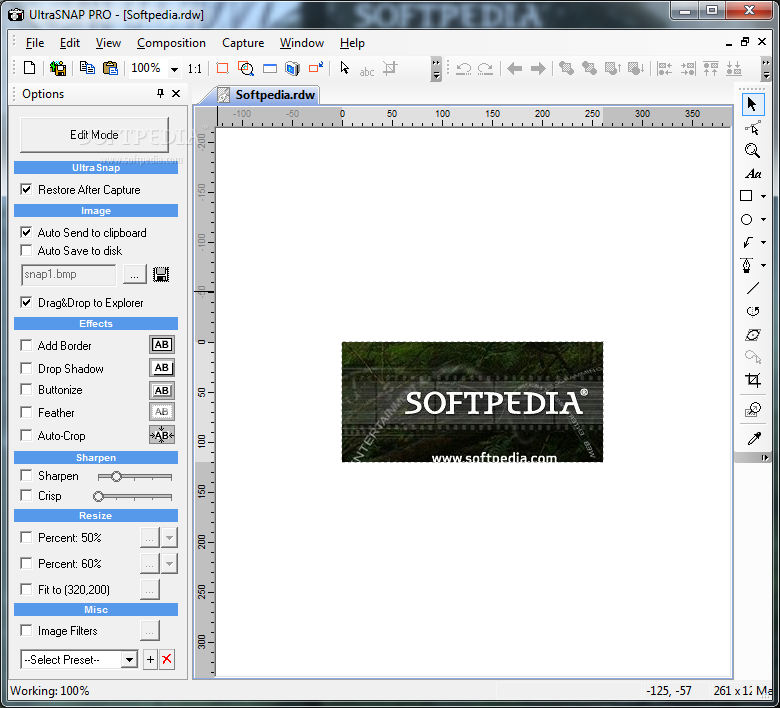Select the straight line tool

753,288
